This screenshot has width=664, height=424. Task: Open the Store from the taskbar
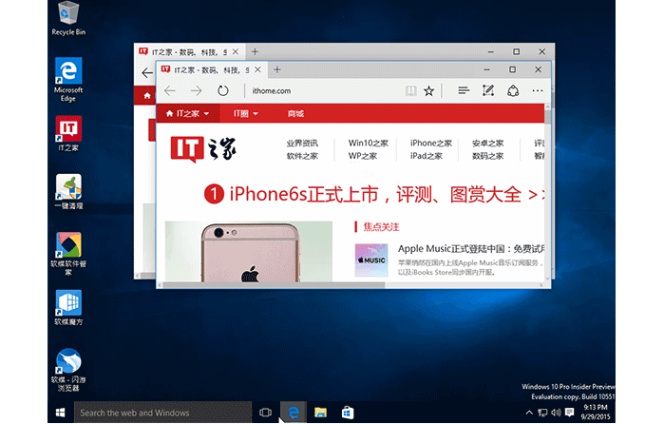(x=348, y=412)
